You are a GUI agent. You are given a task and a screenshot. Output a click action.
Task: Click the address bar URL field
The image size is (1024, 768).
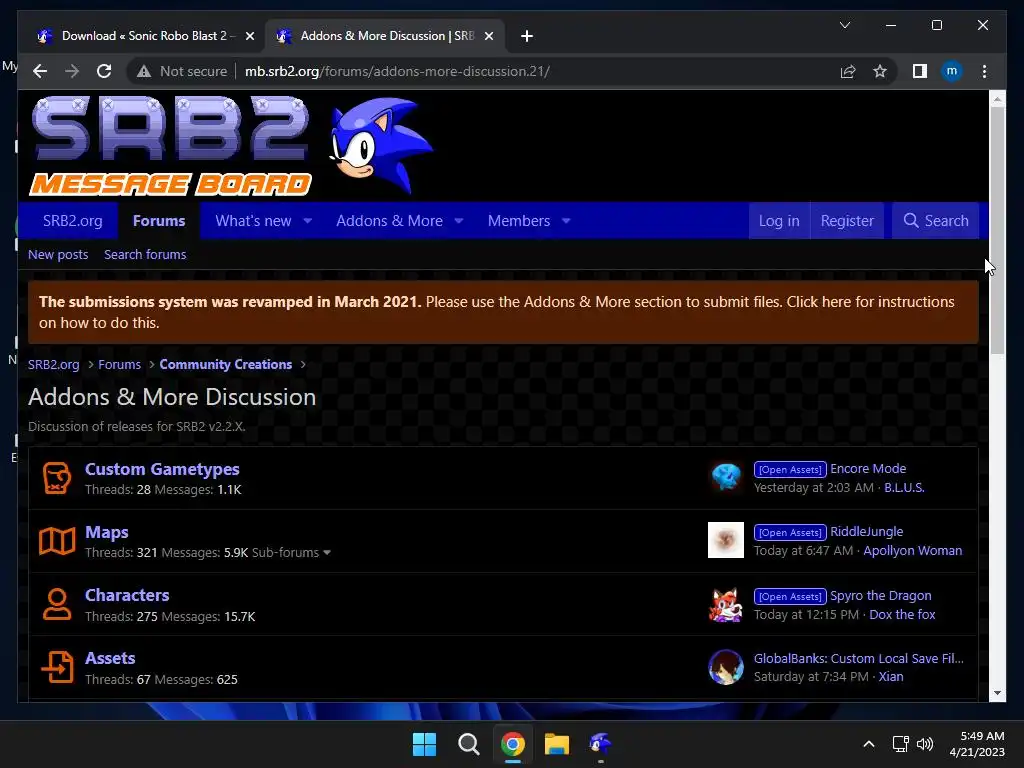[397, 71]
